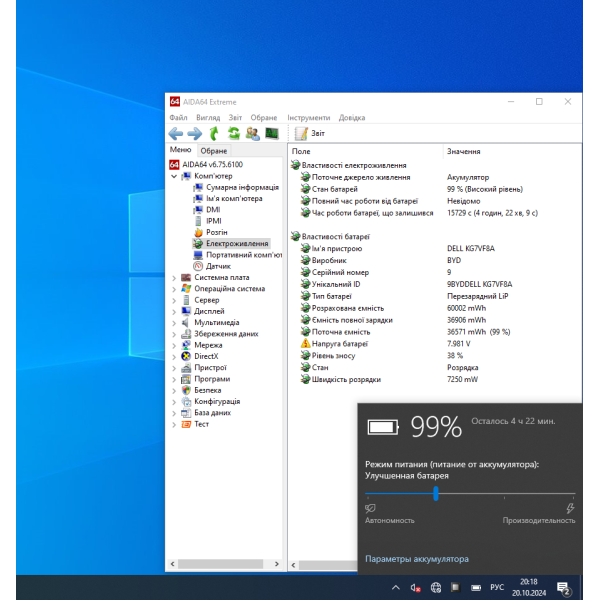Image resolution: width=600 pixels, height=600 pixels.
Task: Open the Інструменти menu
Action: [308, 117]
